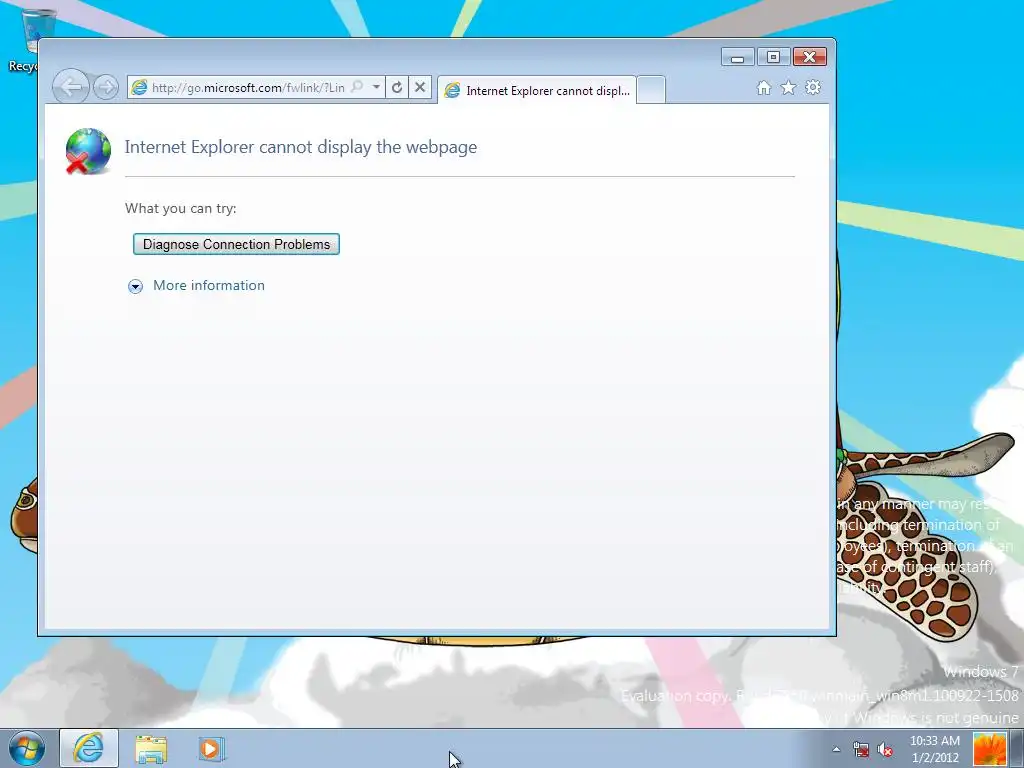The height and width of the screenshot is (768, 1024).
Task: Click the Forward arrow button
Action: pyautogui.click(x=106, y=87)
